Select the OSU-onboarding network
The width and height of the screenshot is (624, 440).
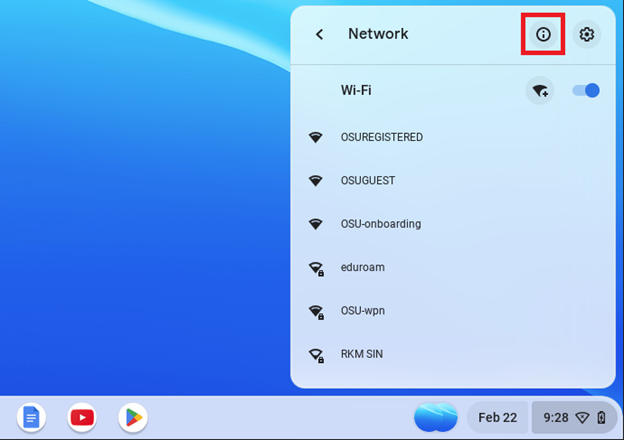pyautogui.click(x=453, y=224)
